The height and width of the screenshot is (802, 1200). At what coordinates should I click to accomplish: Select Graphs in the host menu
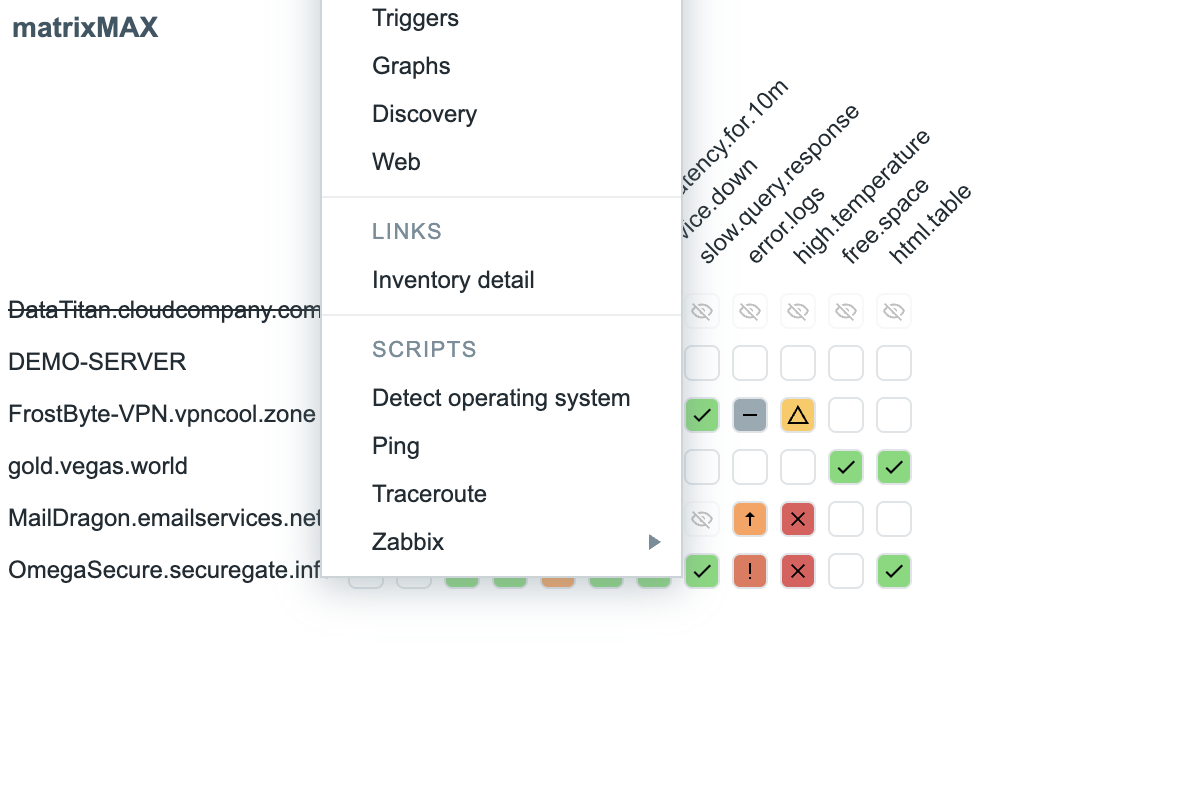(x=411, y=66)
